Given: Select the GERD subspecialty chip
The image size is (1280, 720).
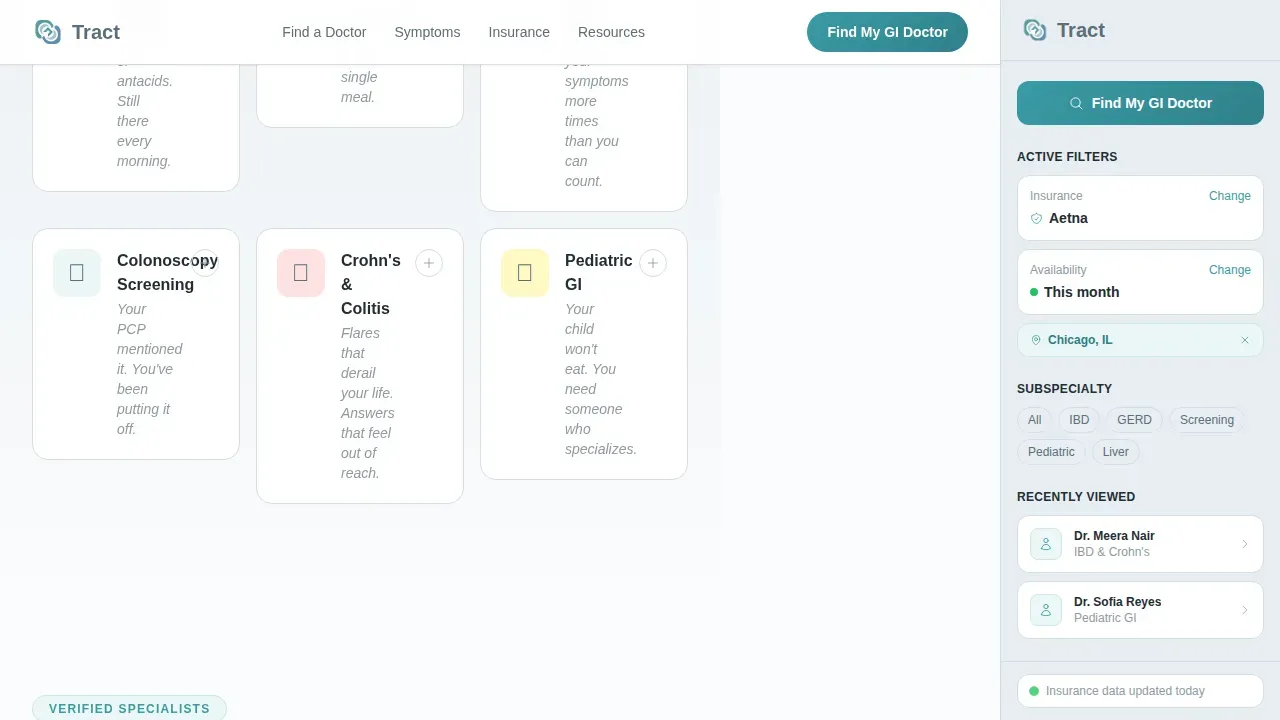Looking at the screenshot, I should pyautogui.click(x=1134, y=420).
